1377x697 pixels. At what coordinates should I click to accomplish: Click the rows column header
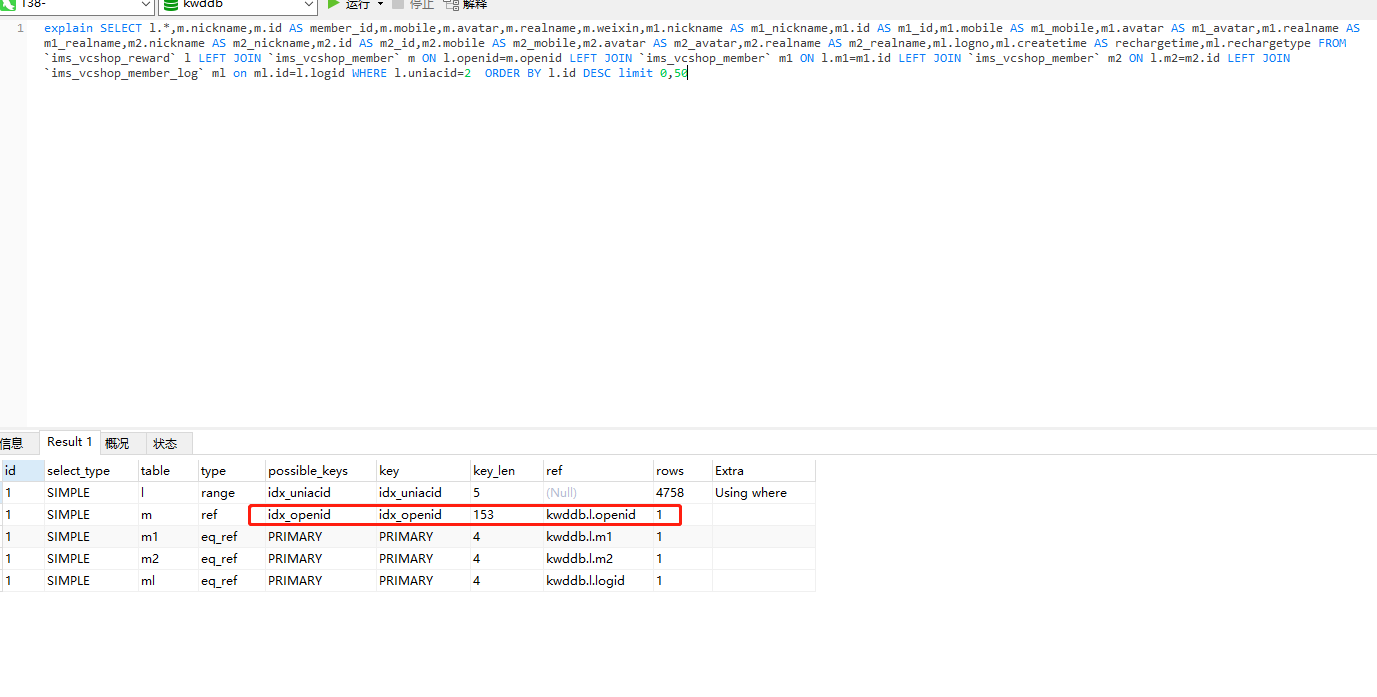[682, 470]
